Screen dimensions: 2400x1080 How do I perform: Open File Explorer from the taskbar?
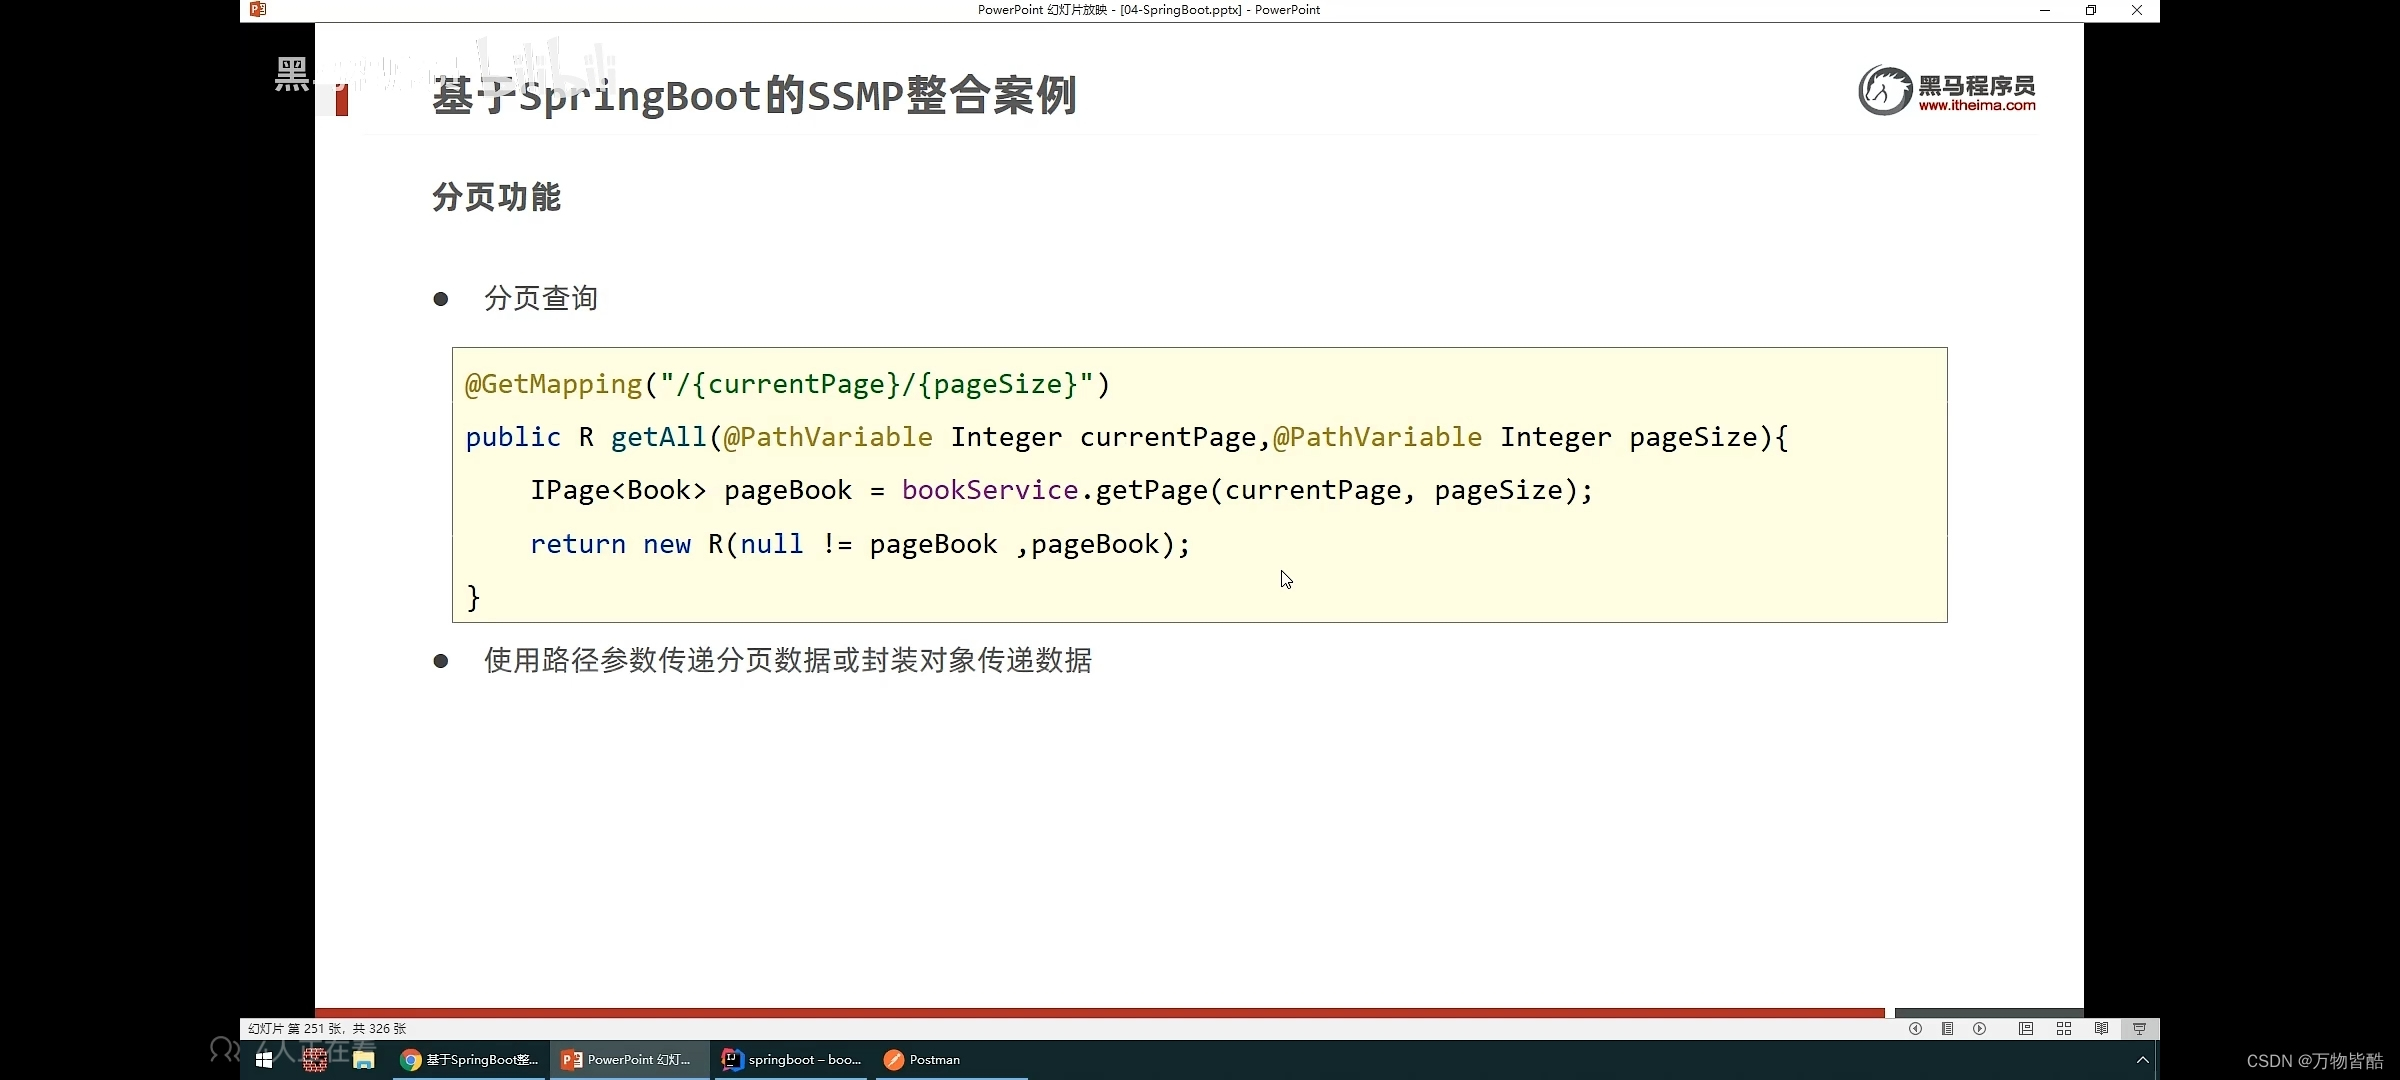coord(363,1060)
